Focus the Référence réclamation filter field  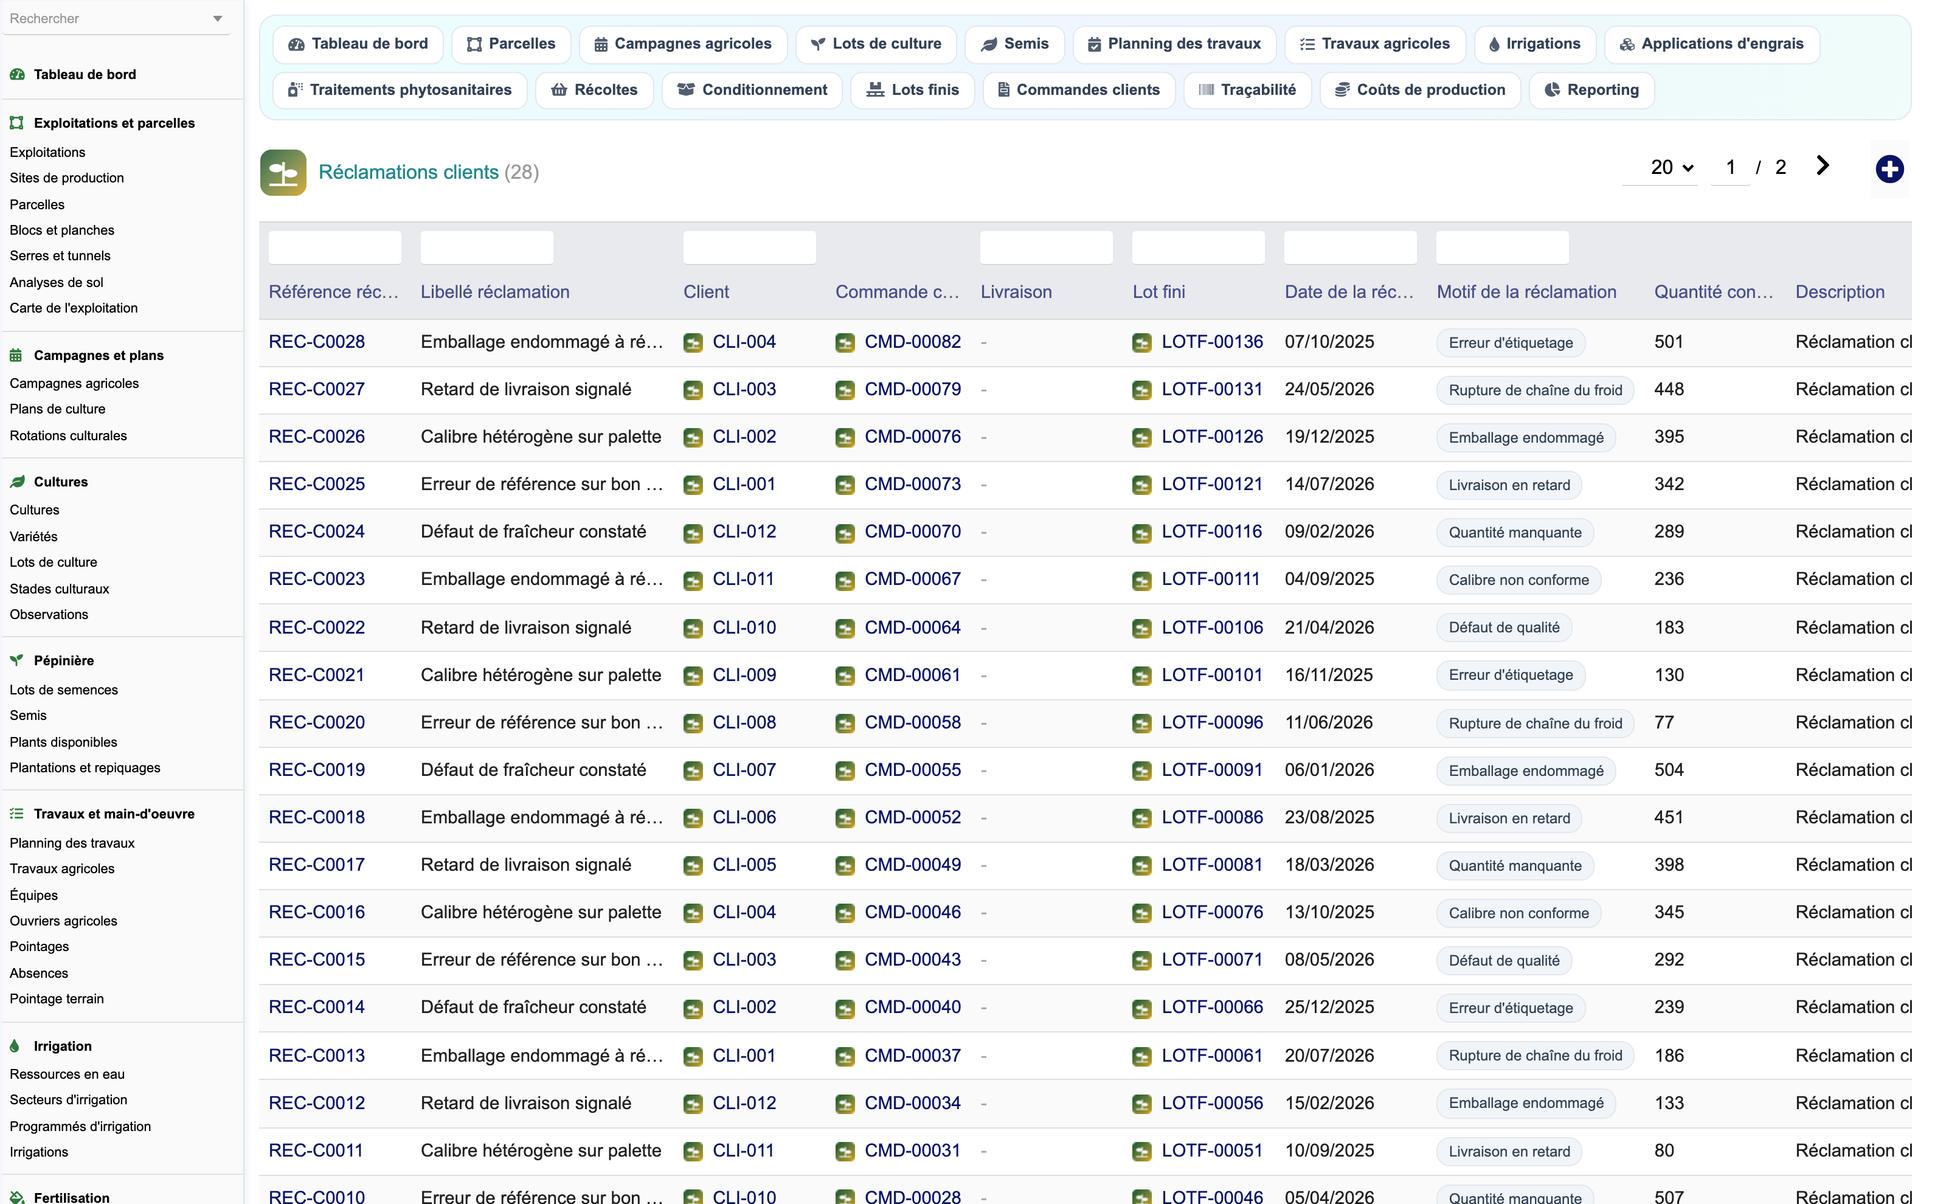(335, 247)
